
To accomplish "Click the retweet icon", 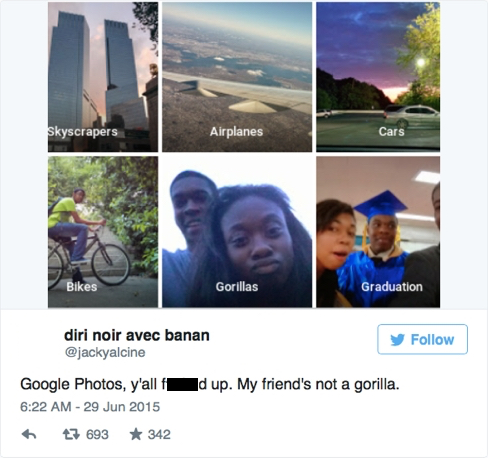I will pyautogui.click(x=71, y=434).
